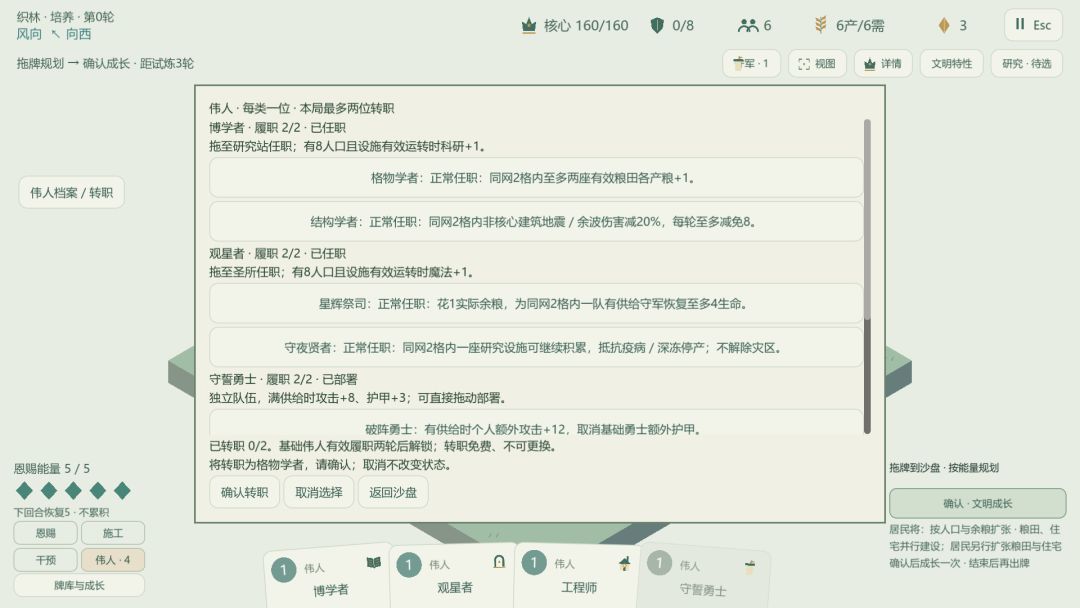Click the cost badge on the 博学者 card

283,570
